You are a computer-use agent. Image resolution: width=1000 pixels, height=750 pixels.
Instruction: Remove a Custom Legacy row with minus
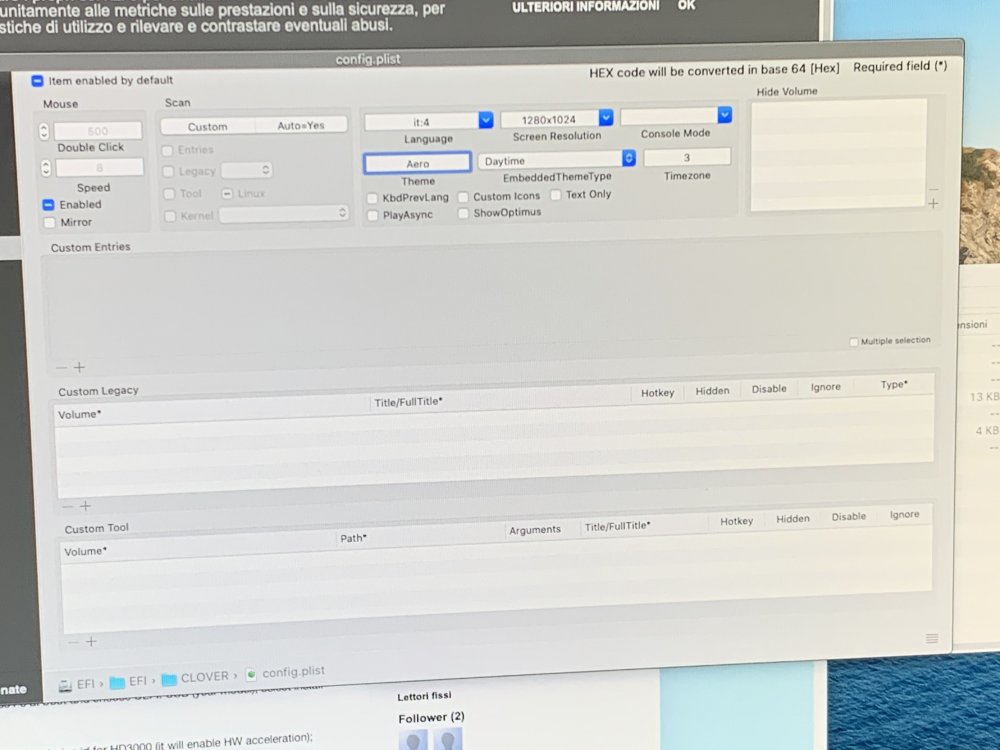point(68,507)
